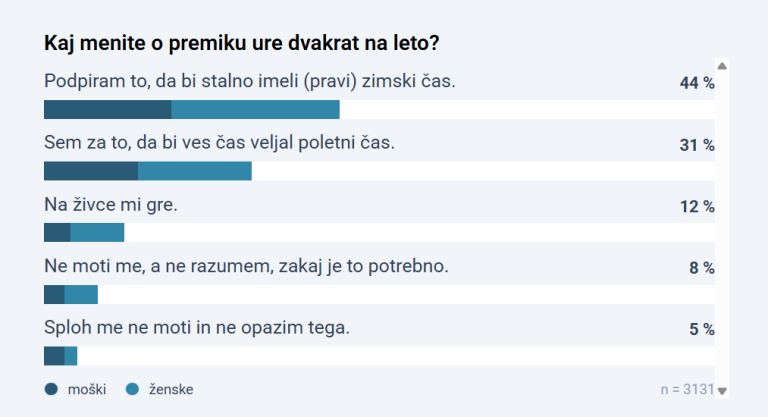The width and height of the screenshot is (768, 417).
Task: Select the moški segment of 'Na živce mi gre'
Action: 57,233
